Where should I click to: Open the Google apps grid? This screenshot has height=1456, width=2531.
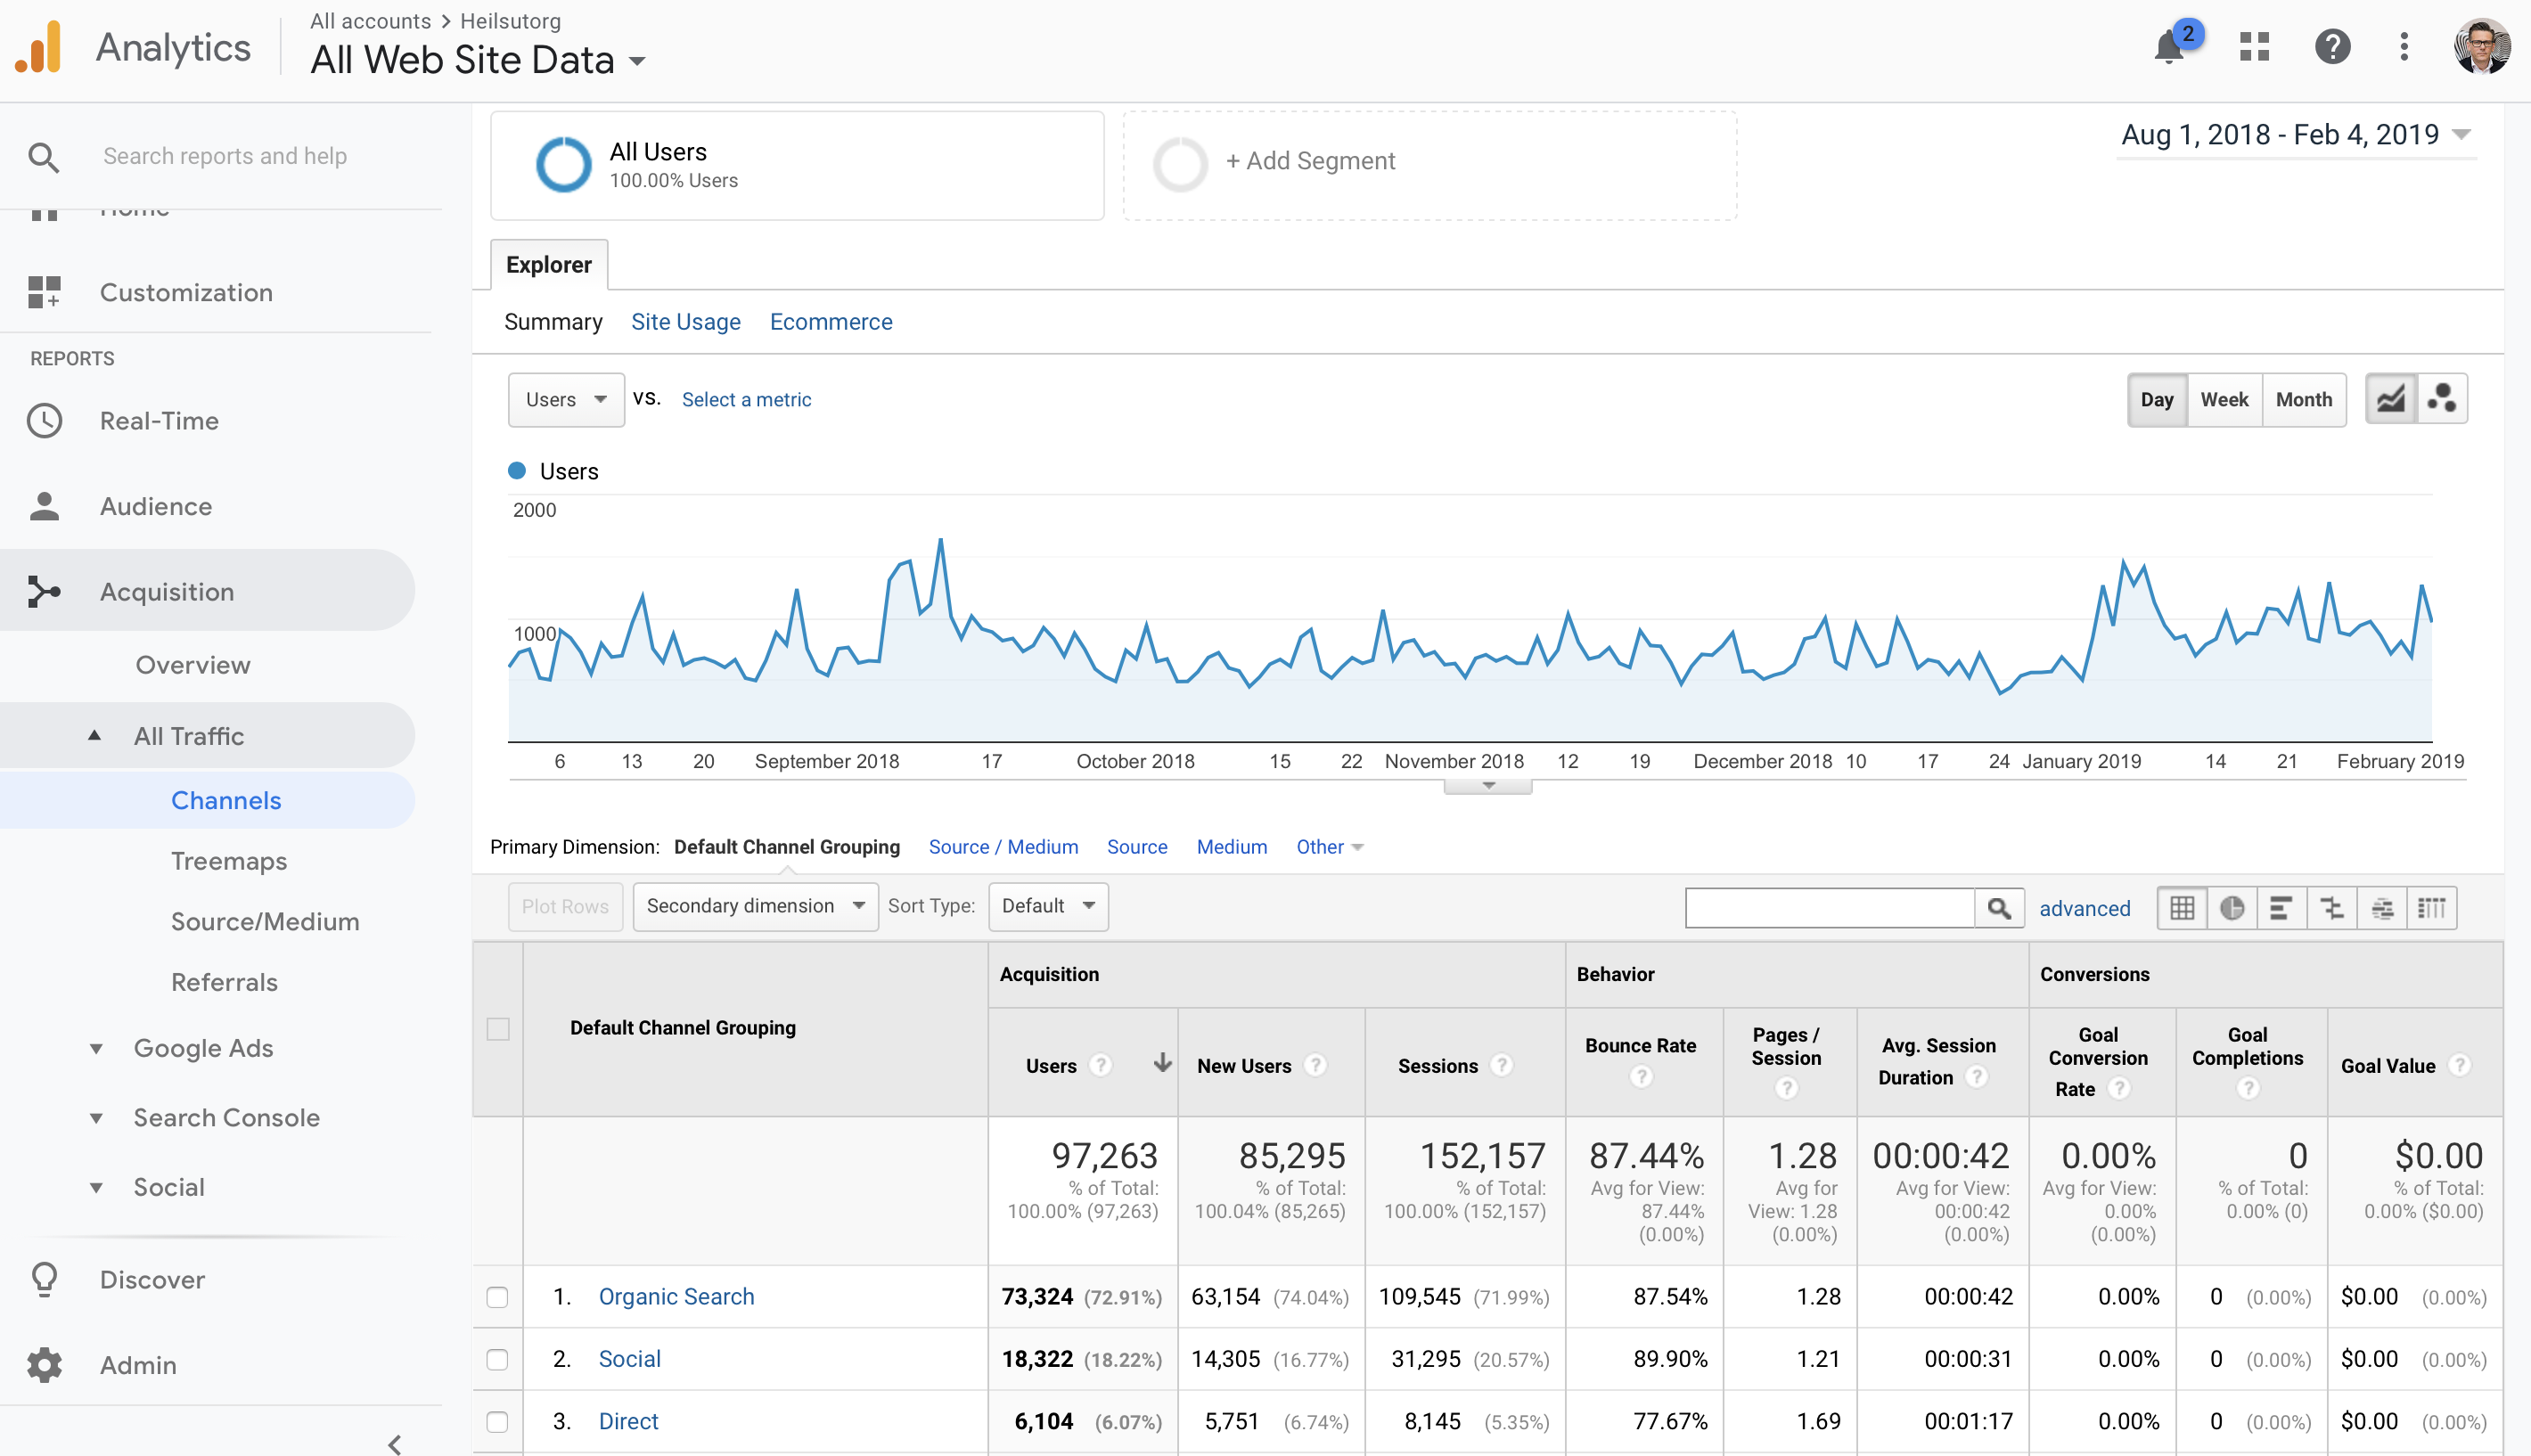[2254, 47]
